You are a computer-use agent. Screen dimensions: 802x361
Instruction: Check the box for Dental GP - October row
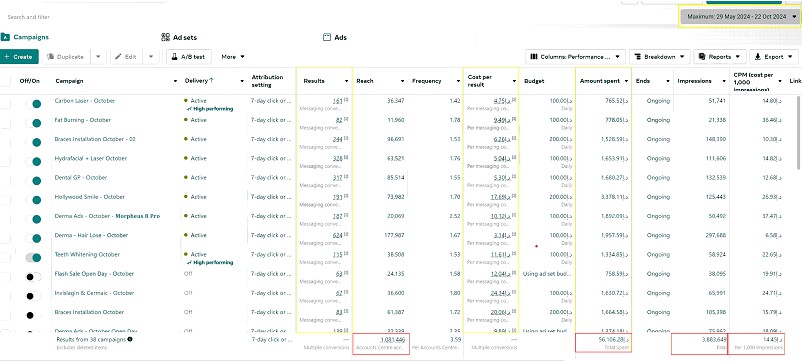[5, 181]
